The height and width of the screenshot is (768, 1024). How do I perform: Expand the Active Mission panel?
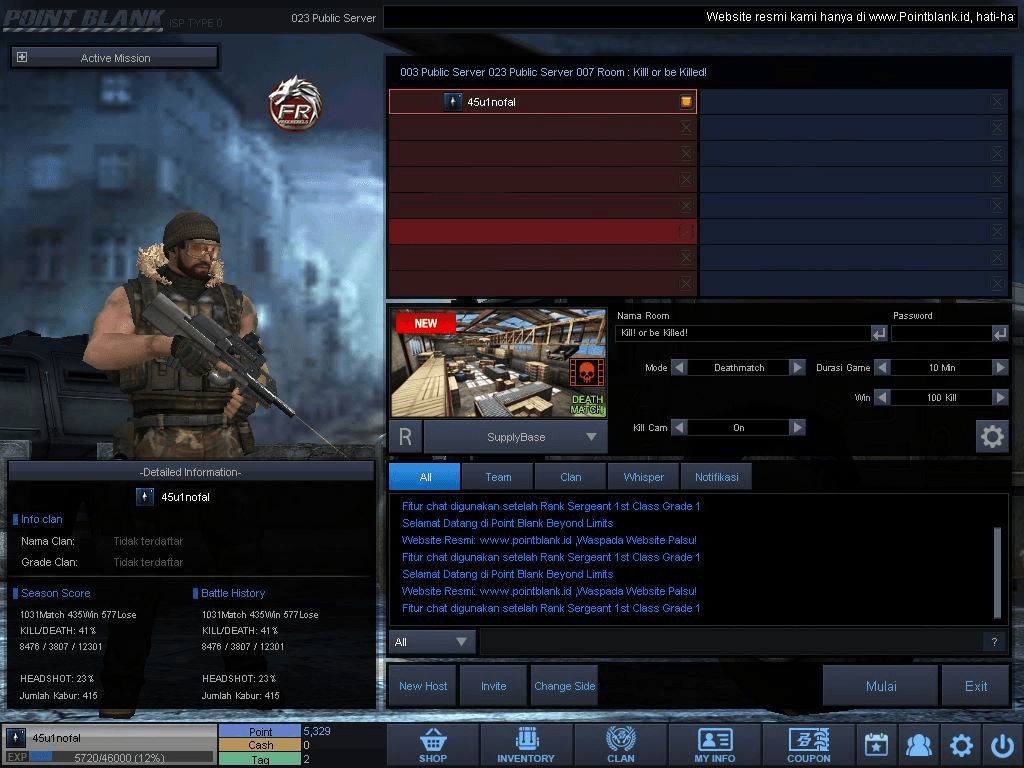[x=22, y=57]
